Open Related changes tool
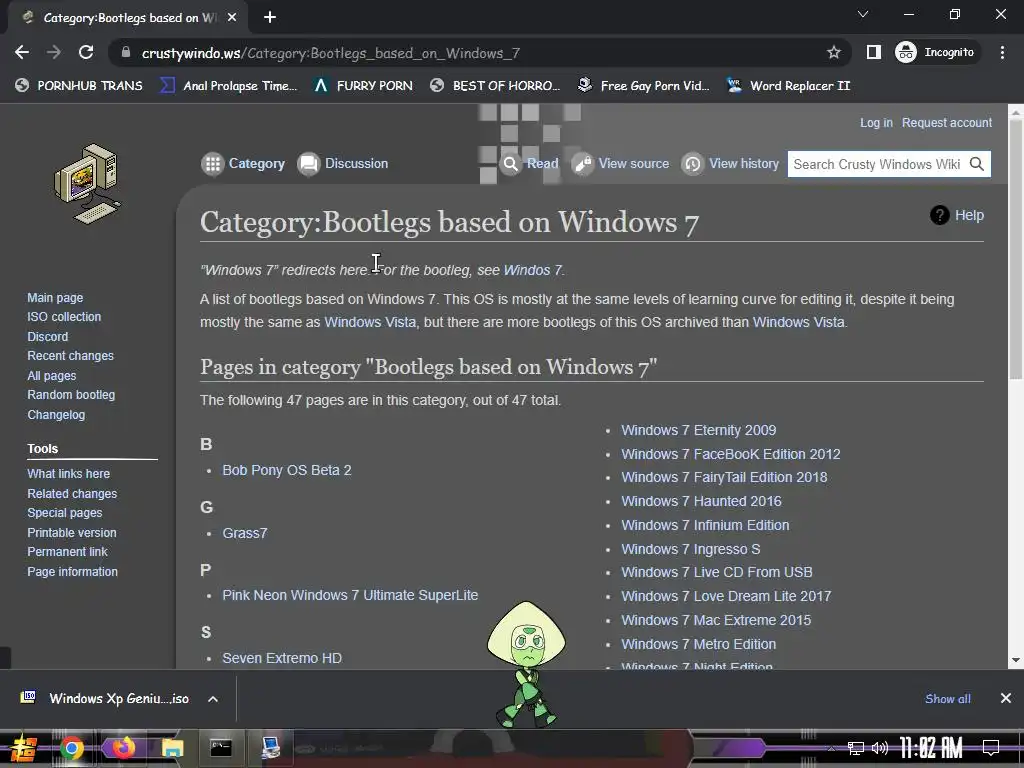Viewport: 1024px width, 768px height. [72, 494]
